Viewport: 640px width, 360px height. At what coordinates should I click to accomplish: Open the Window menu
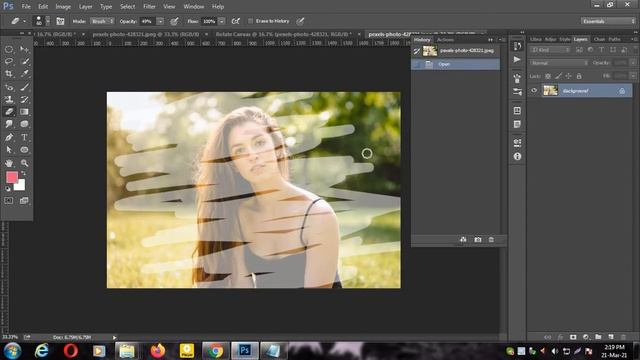point(193,7)
